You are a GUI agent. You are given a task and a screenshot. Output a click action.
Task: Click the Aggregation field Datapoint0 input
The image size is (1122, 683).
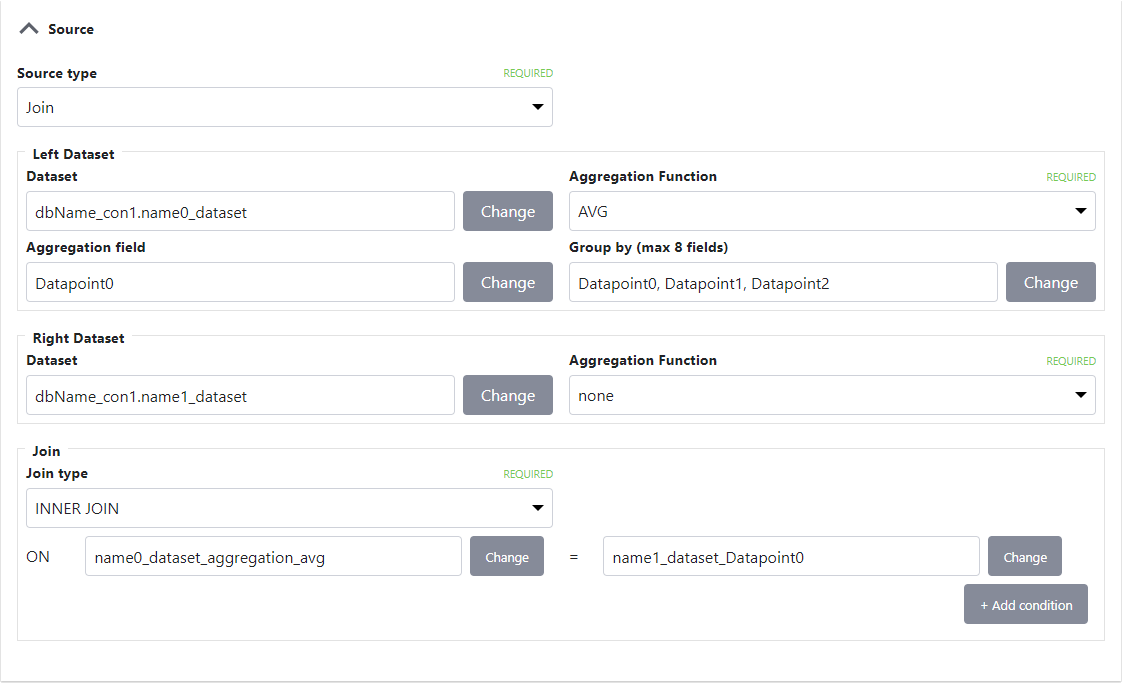240,282
